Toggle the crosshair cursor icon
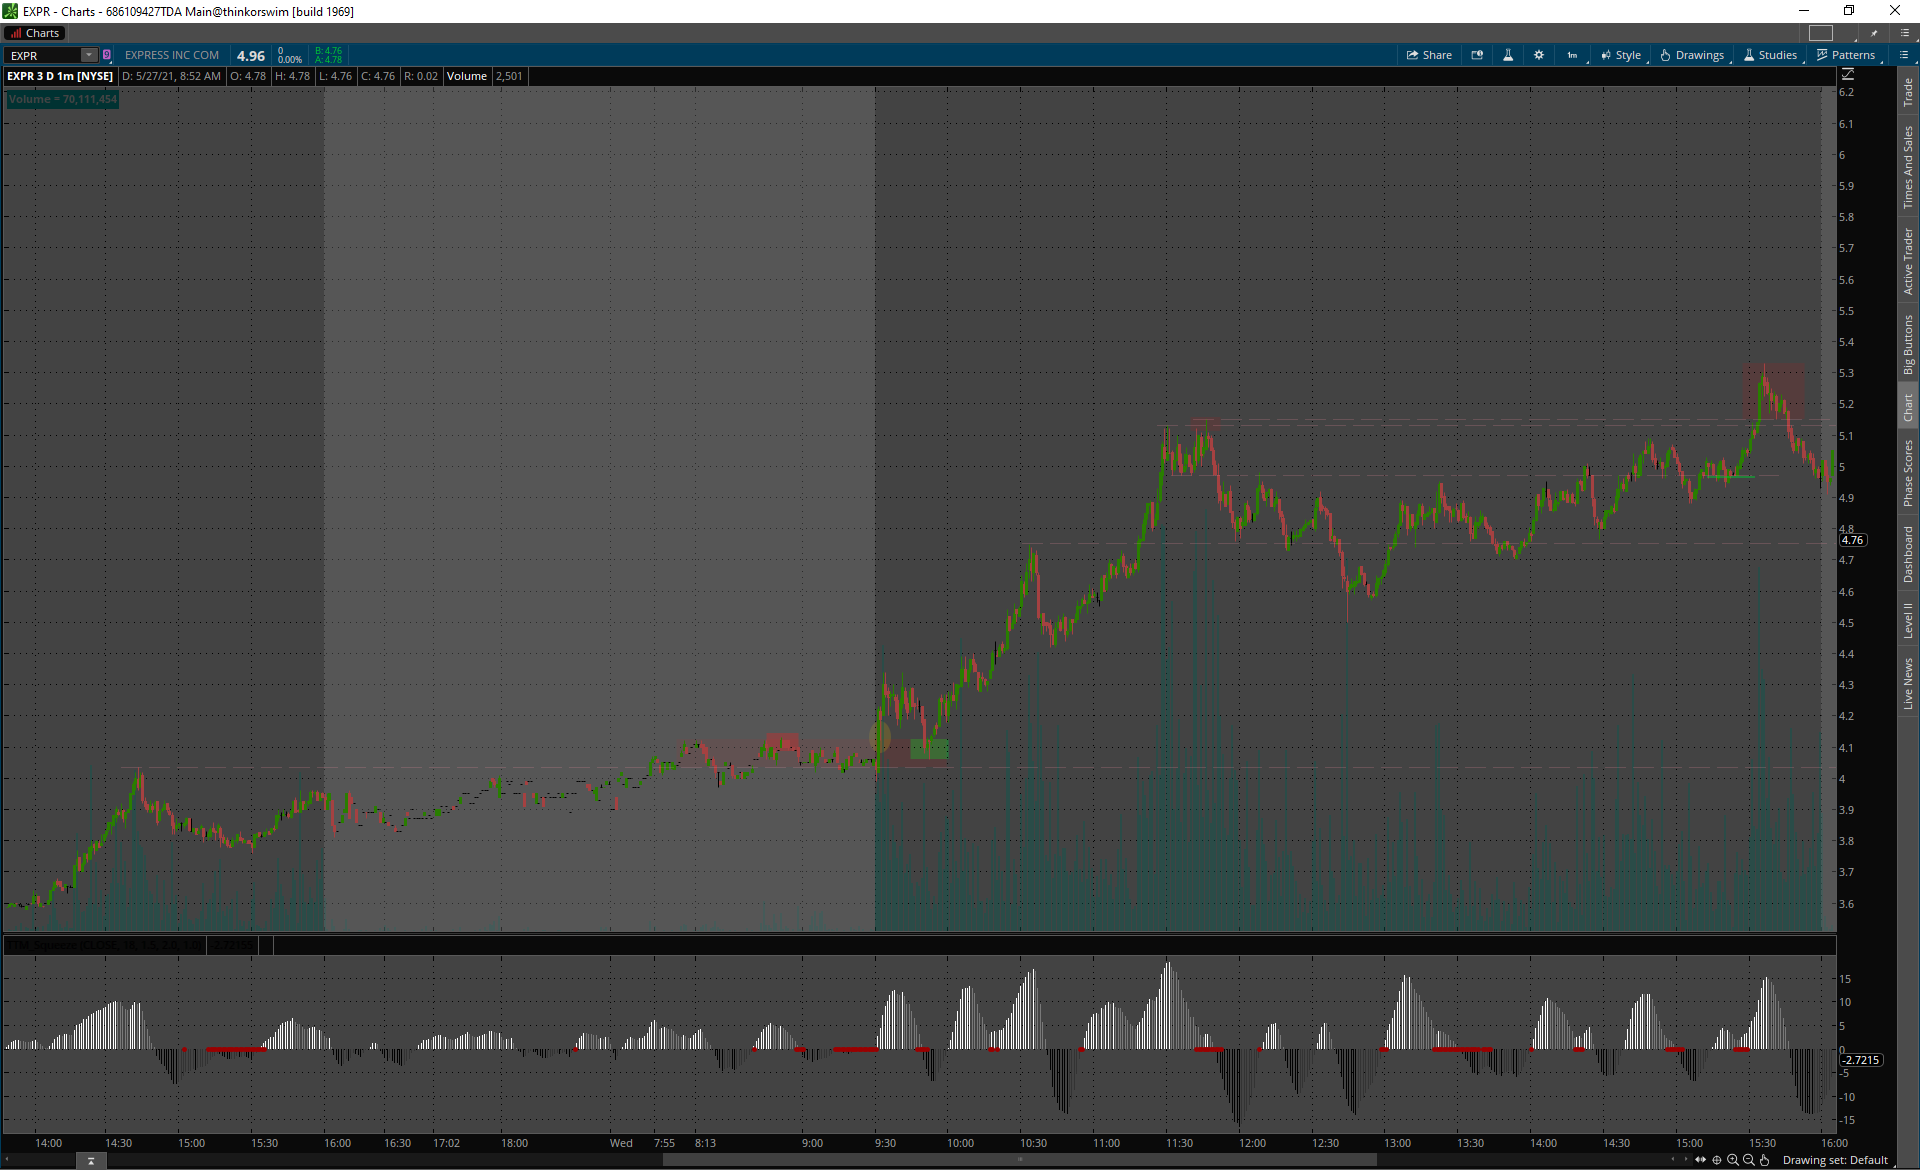The image size is (1920, 1170). point(1717,1160)
